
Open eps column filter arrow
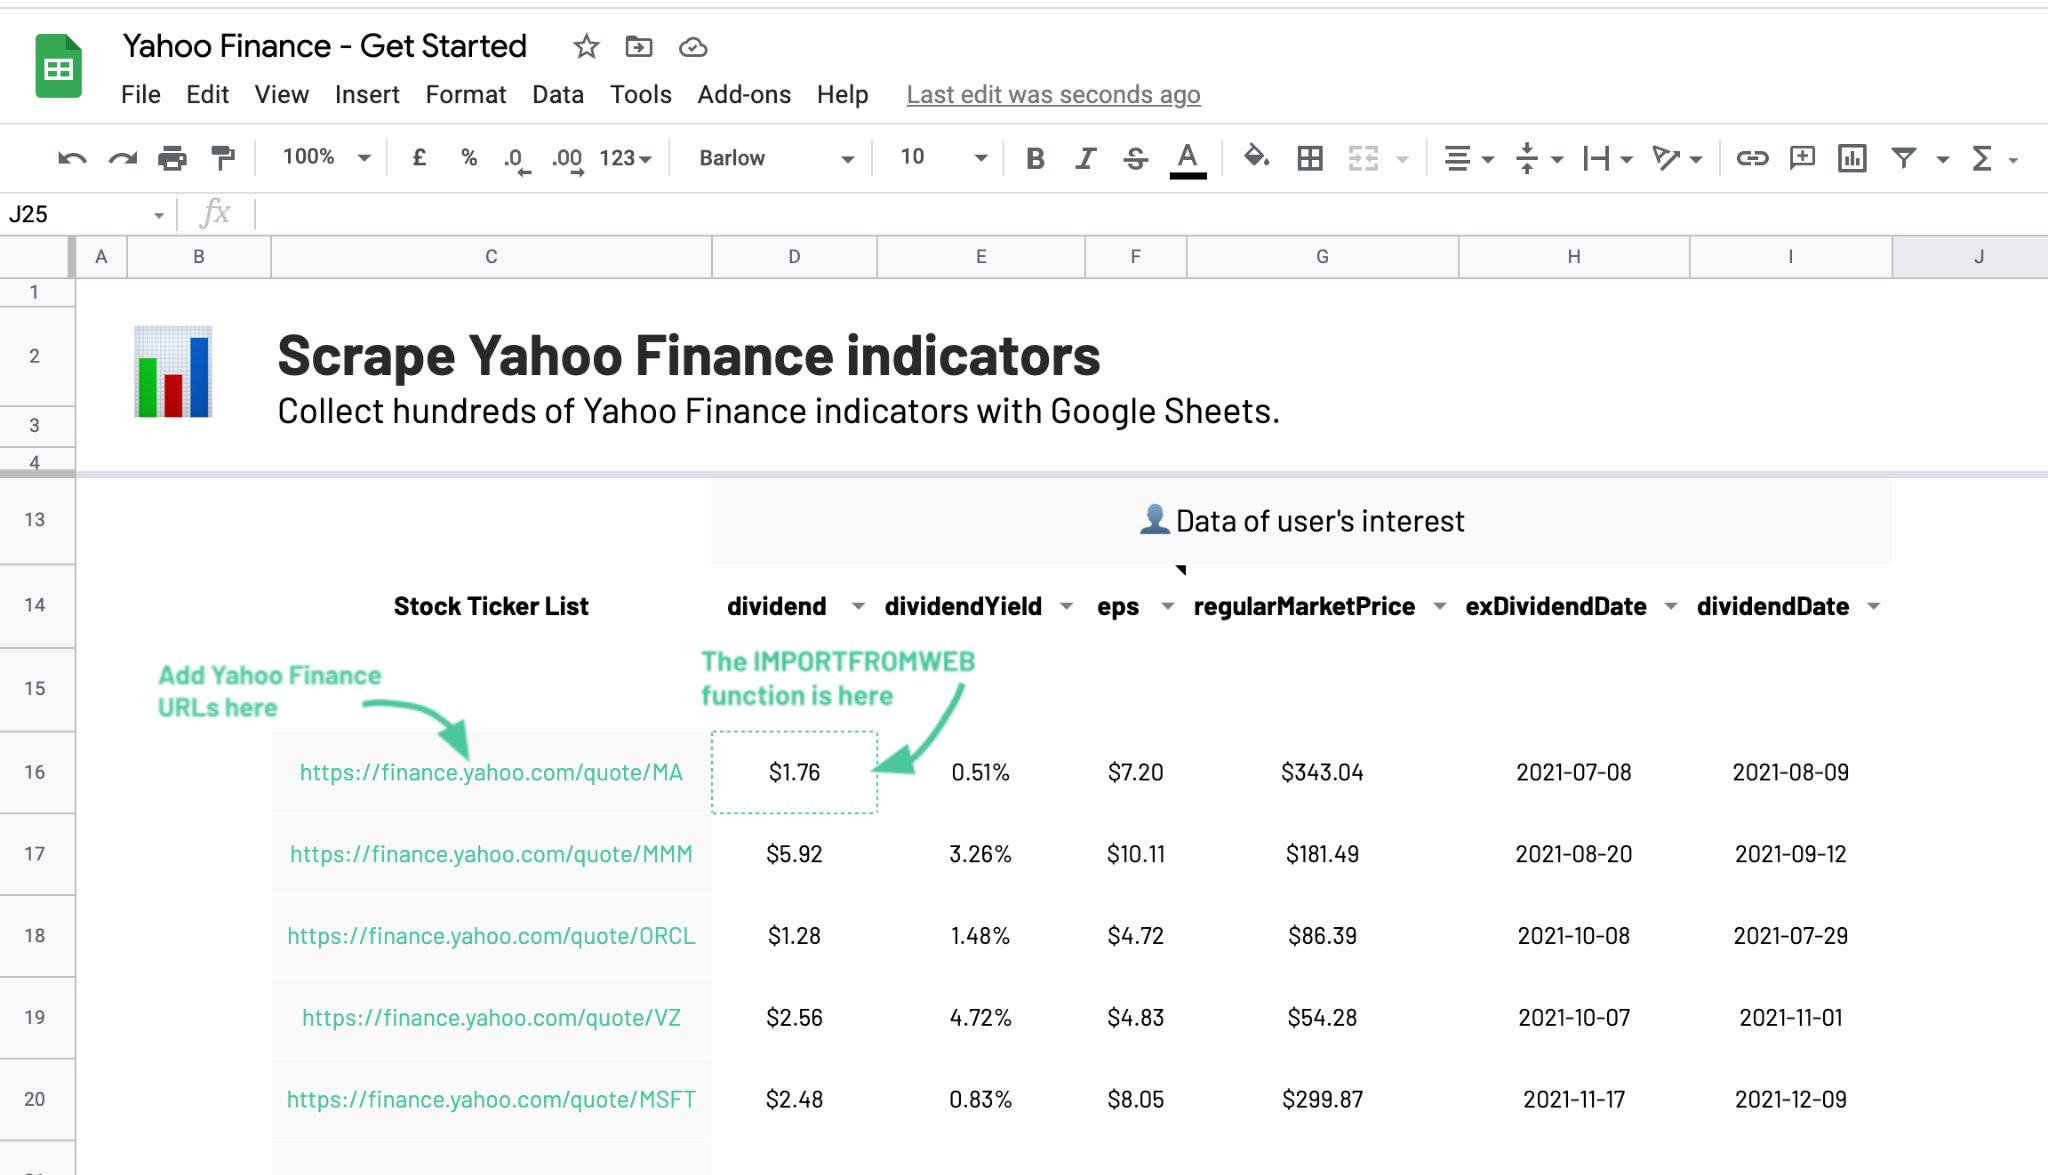pos(1167,606)
